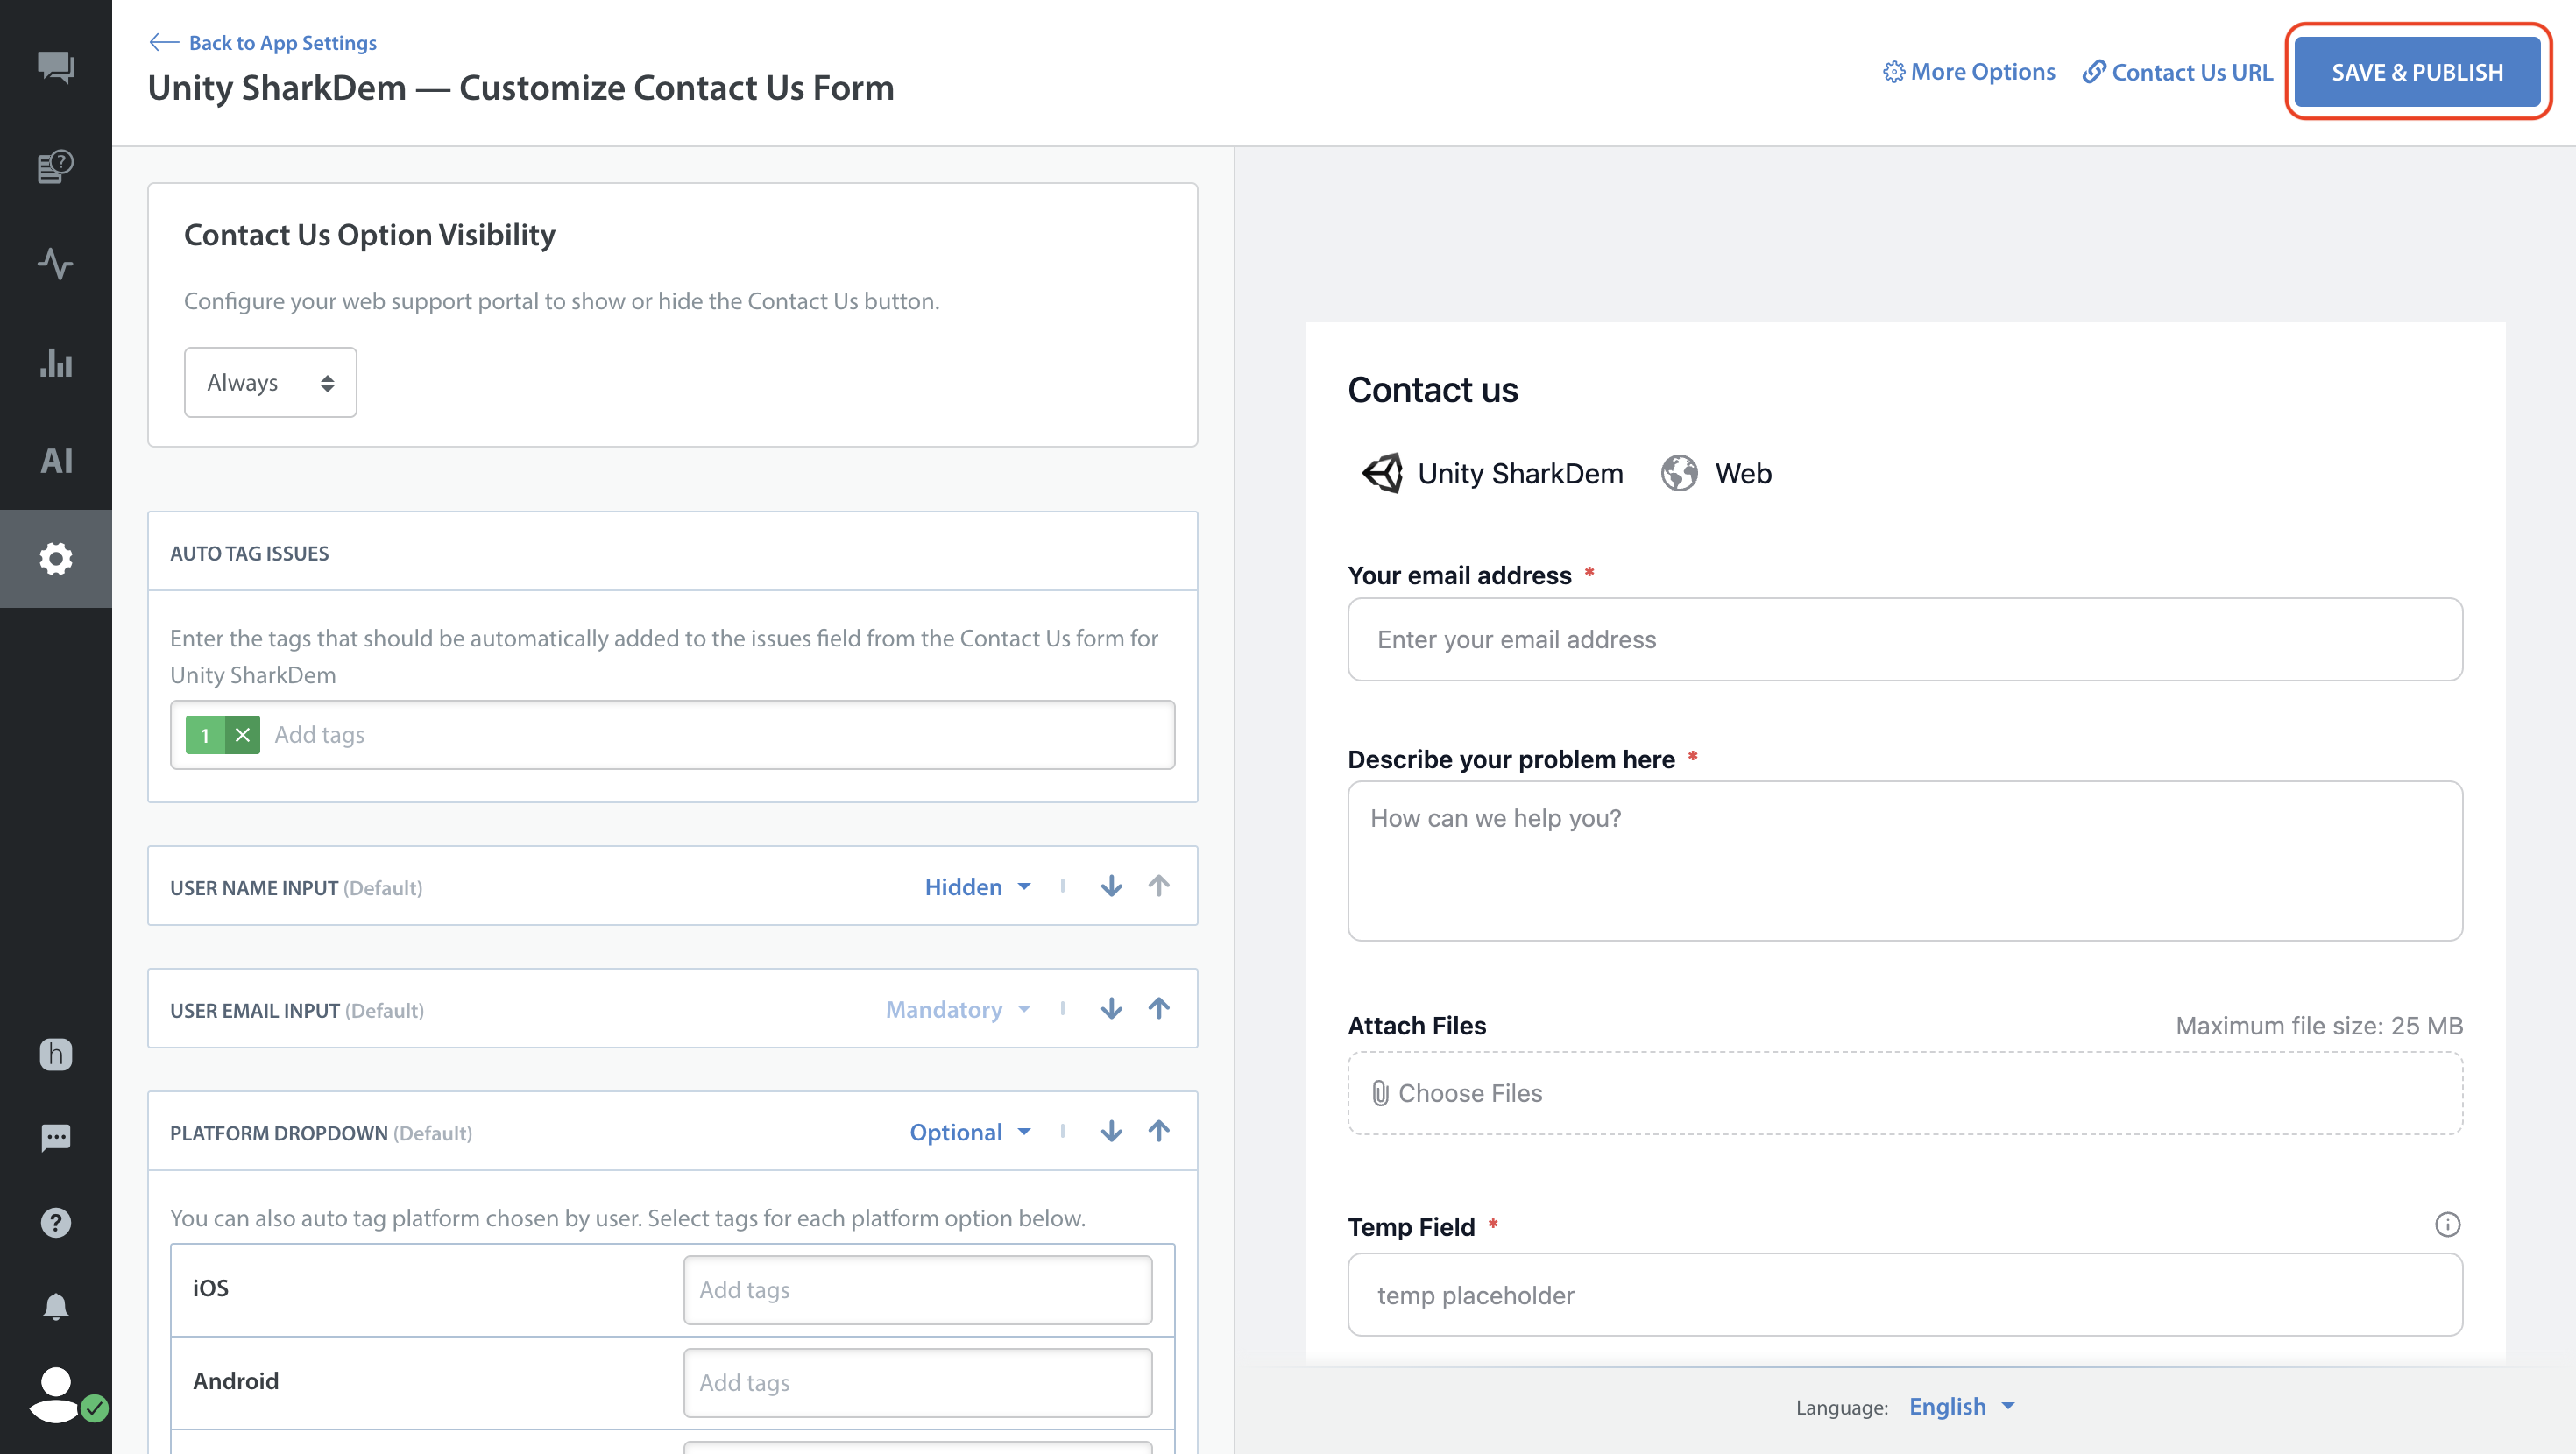Screen dimensions: 2576x1454
Task: Open the analytics bar chart sidebar icon
Action: pyautogui.click(x=56, y=362)
